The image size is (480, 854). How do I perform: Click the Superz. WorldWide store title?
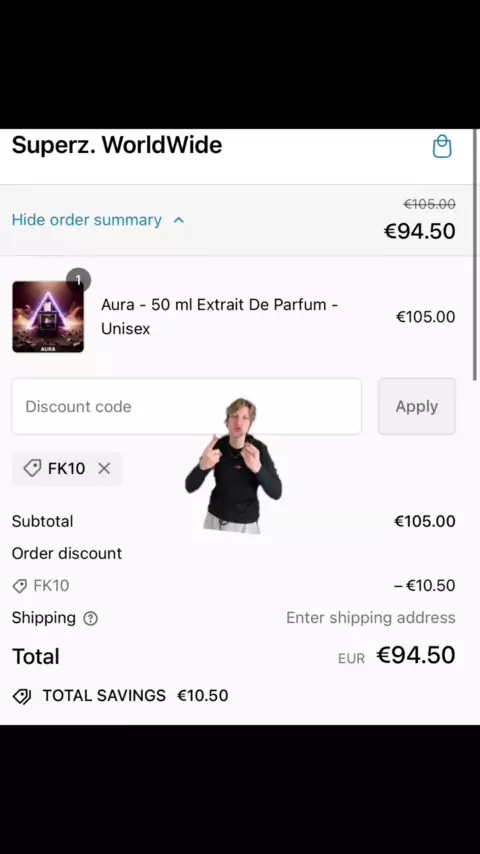coord(117,145)
